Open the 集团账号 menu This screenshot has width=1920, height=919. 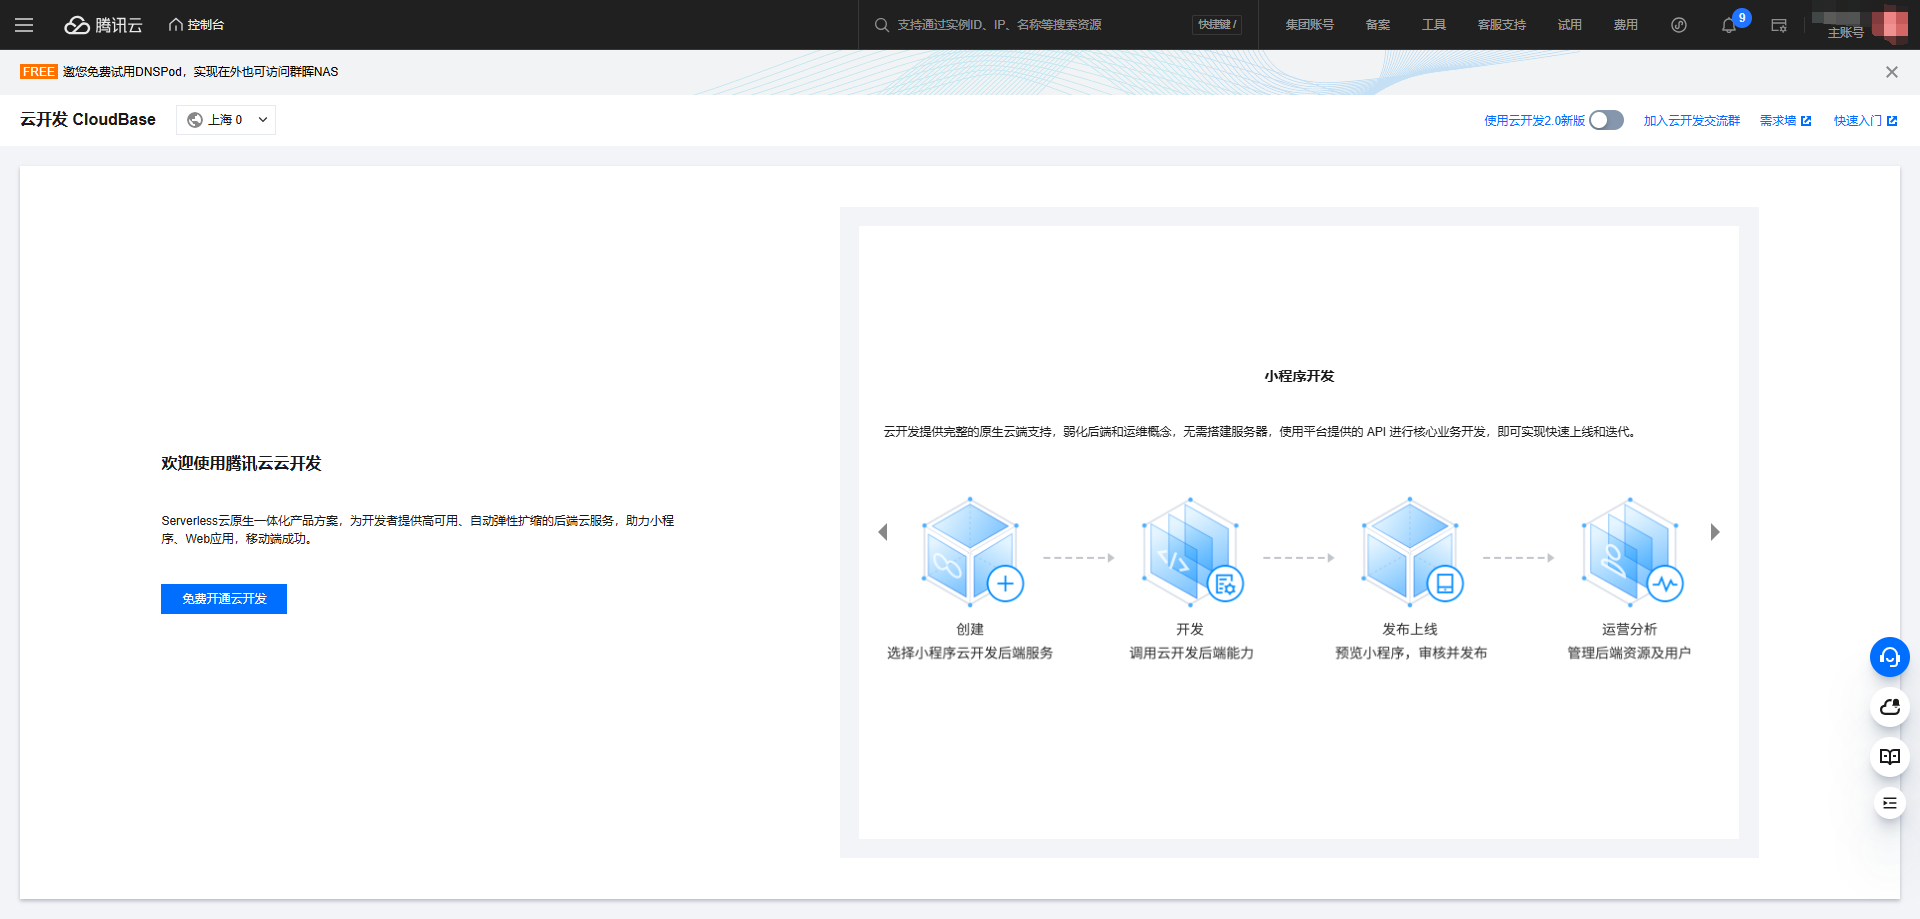click(x=1310, y=25)
